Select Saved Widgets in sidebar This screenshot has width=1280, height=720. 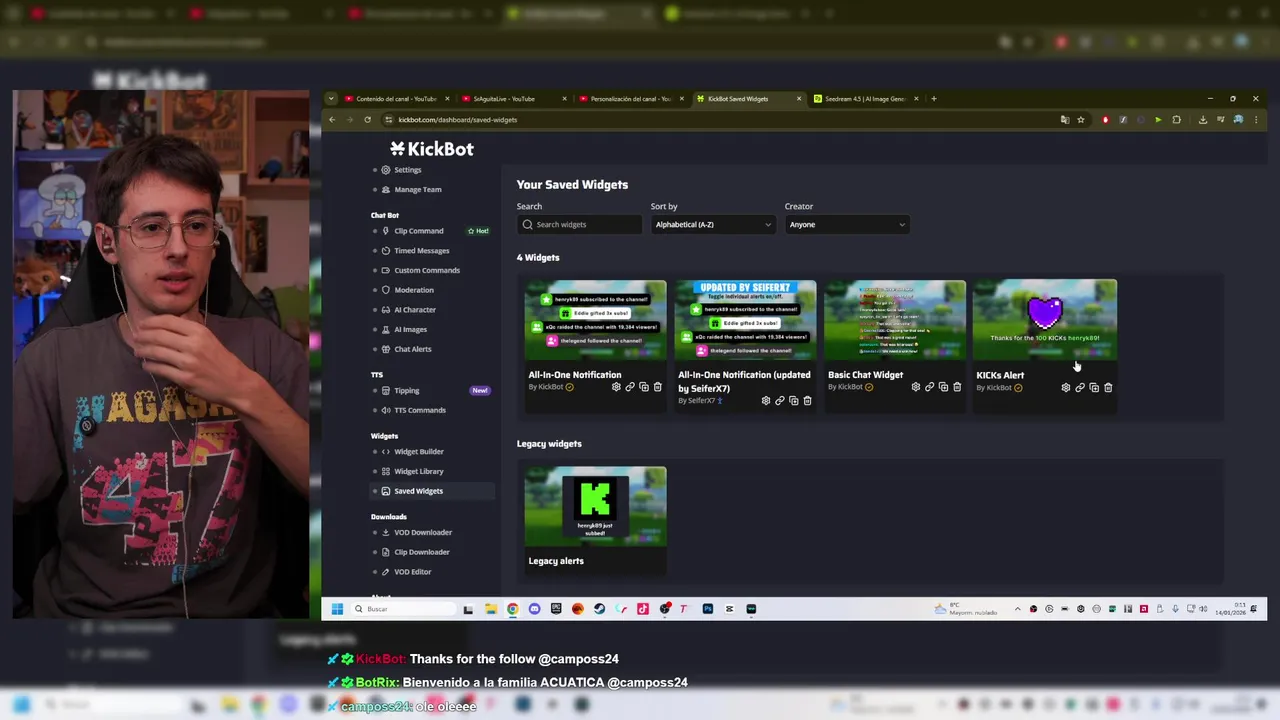point(431,491)
